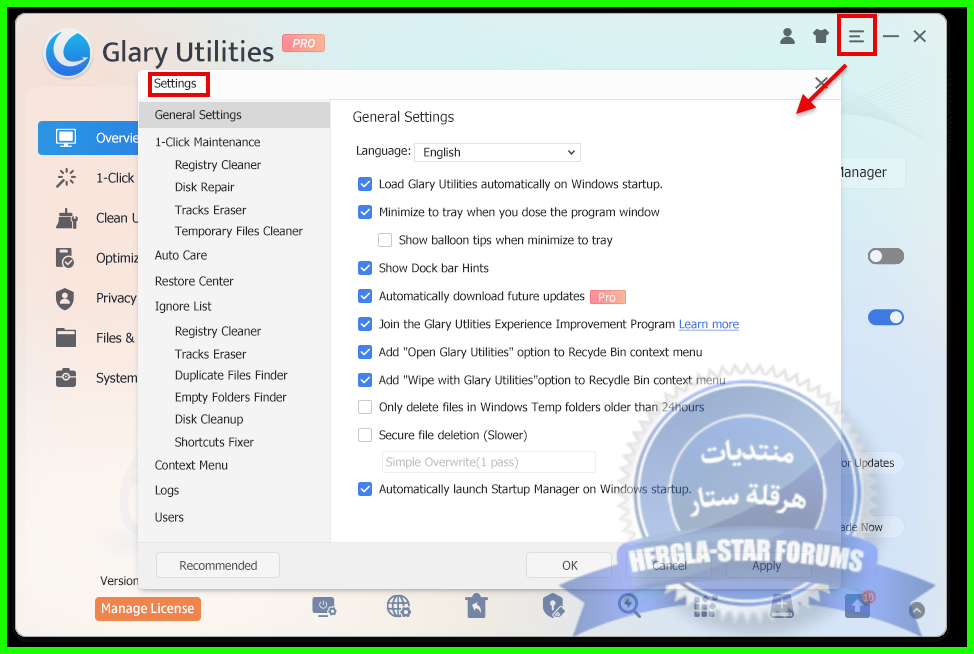Click the Glary Utilities crescent logo

pyautogui.click(x=68, y=53)
